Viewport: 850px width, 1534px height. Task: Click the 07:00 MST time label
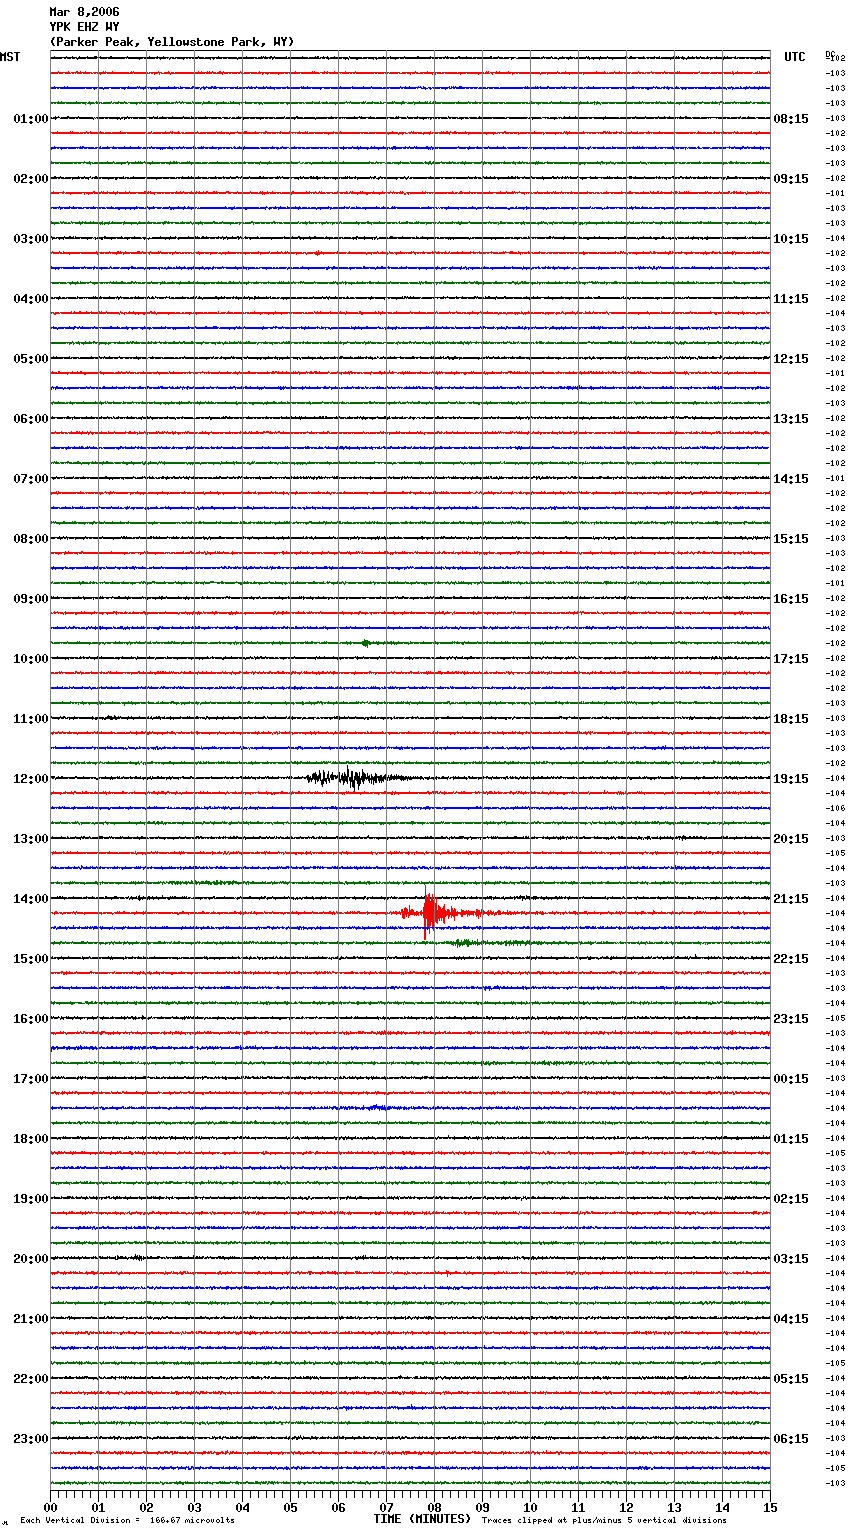30,479
